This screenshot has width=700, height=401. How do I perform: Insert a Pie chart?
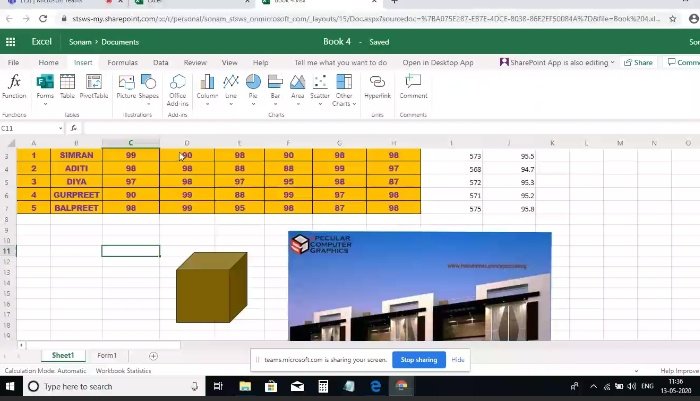253,87
